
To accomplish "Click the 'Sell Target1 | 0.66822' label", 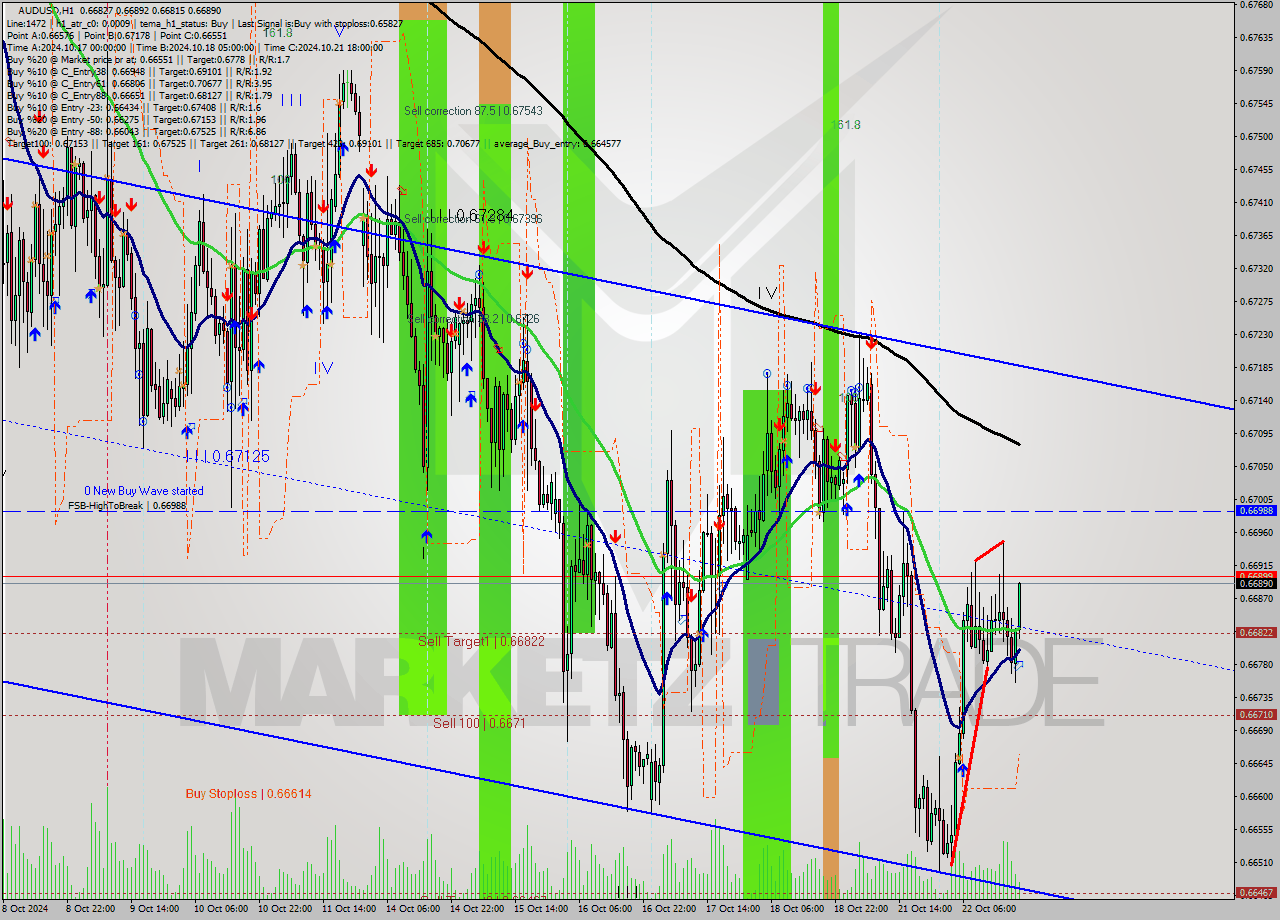I will 481,641.
